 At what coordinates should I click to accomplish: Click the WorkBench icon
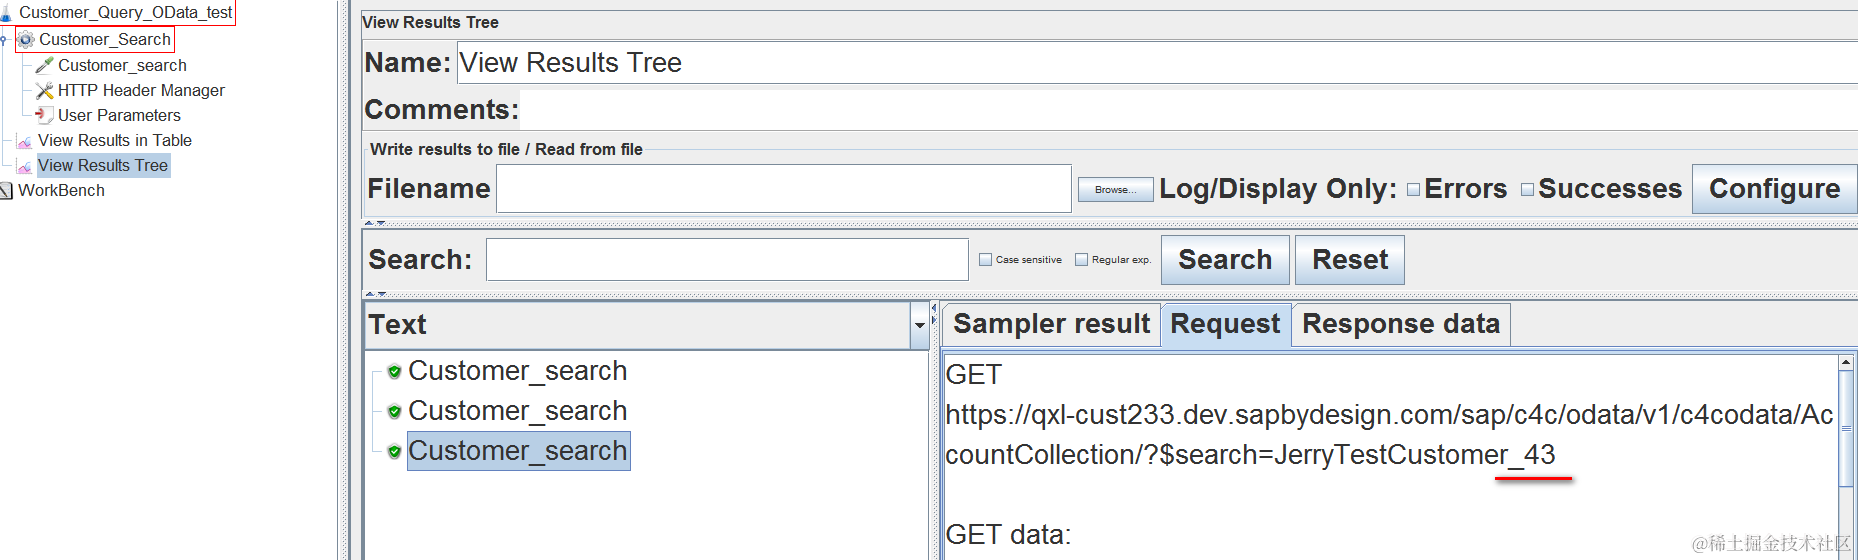[6, 190]
